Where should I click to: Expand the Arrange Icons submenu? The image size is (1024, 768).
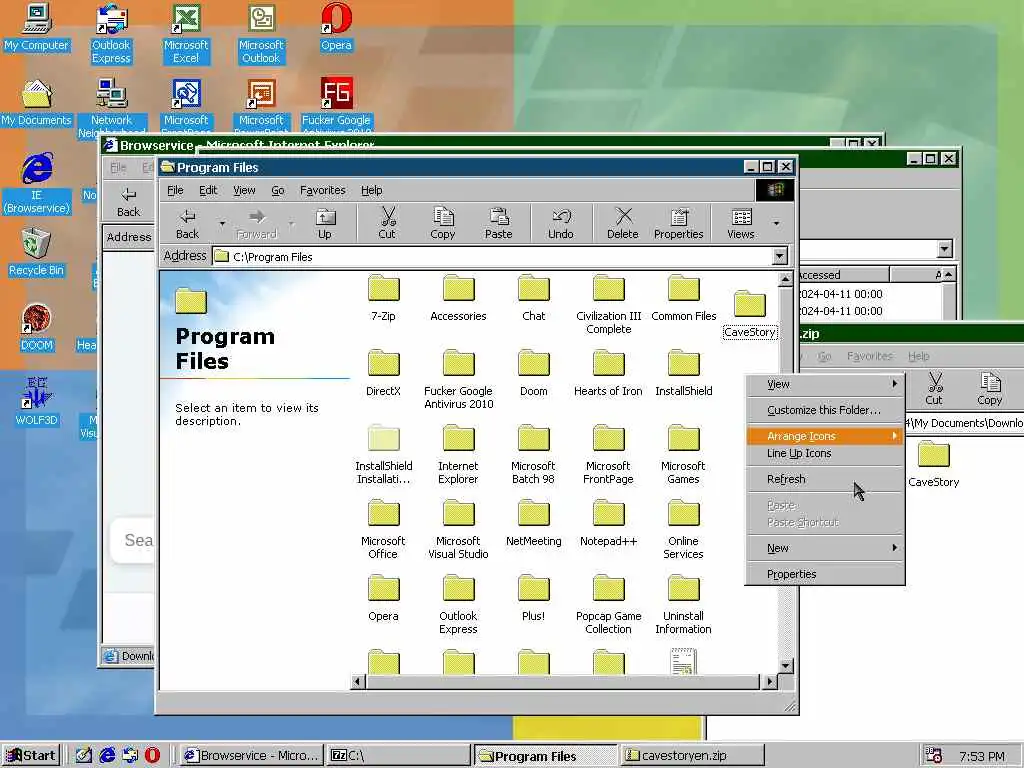pyautogui.click(x=825, y=436)
